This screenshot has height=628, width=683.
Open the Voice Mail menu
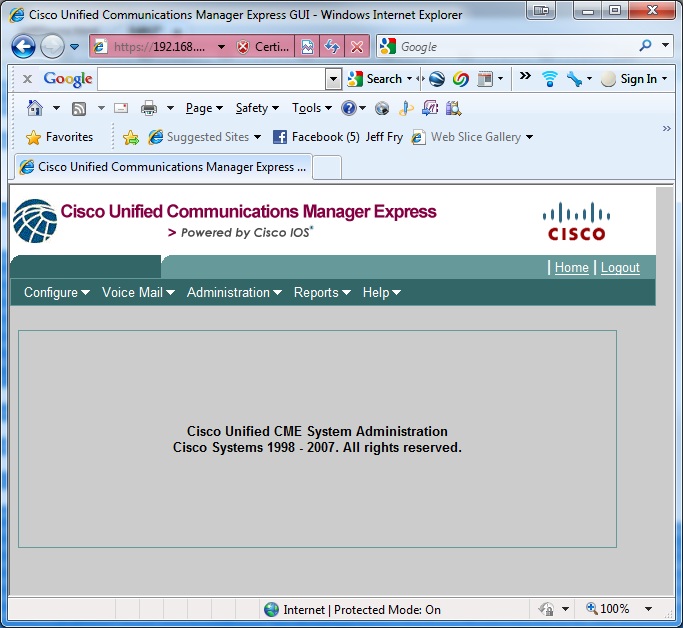[x=138, y=293]
